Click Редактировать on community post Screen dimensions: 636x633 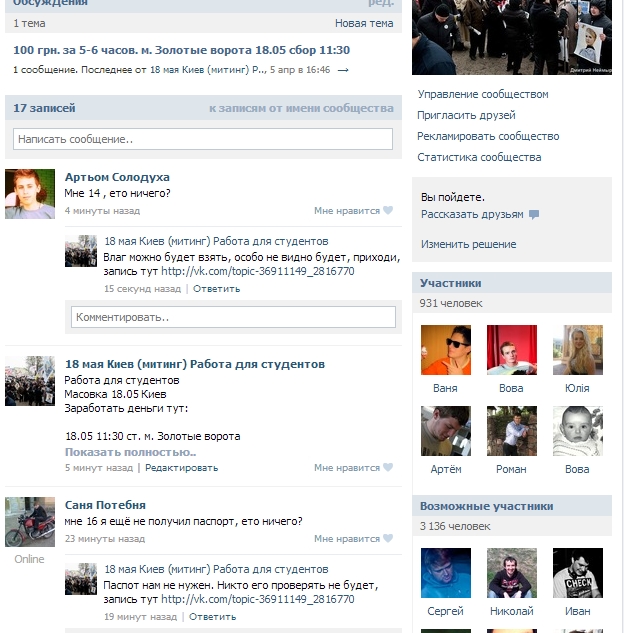tap(181, 468)
